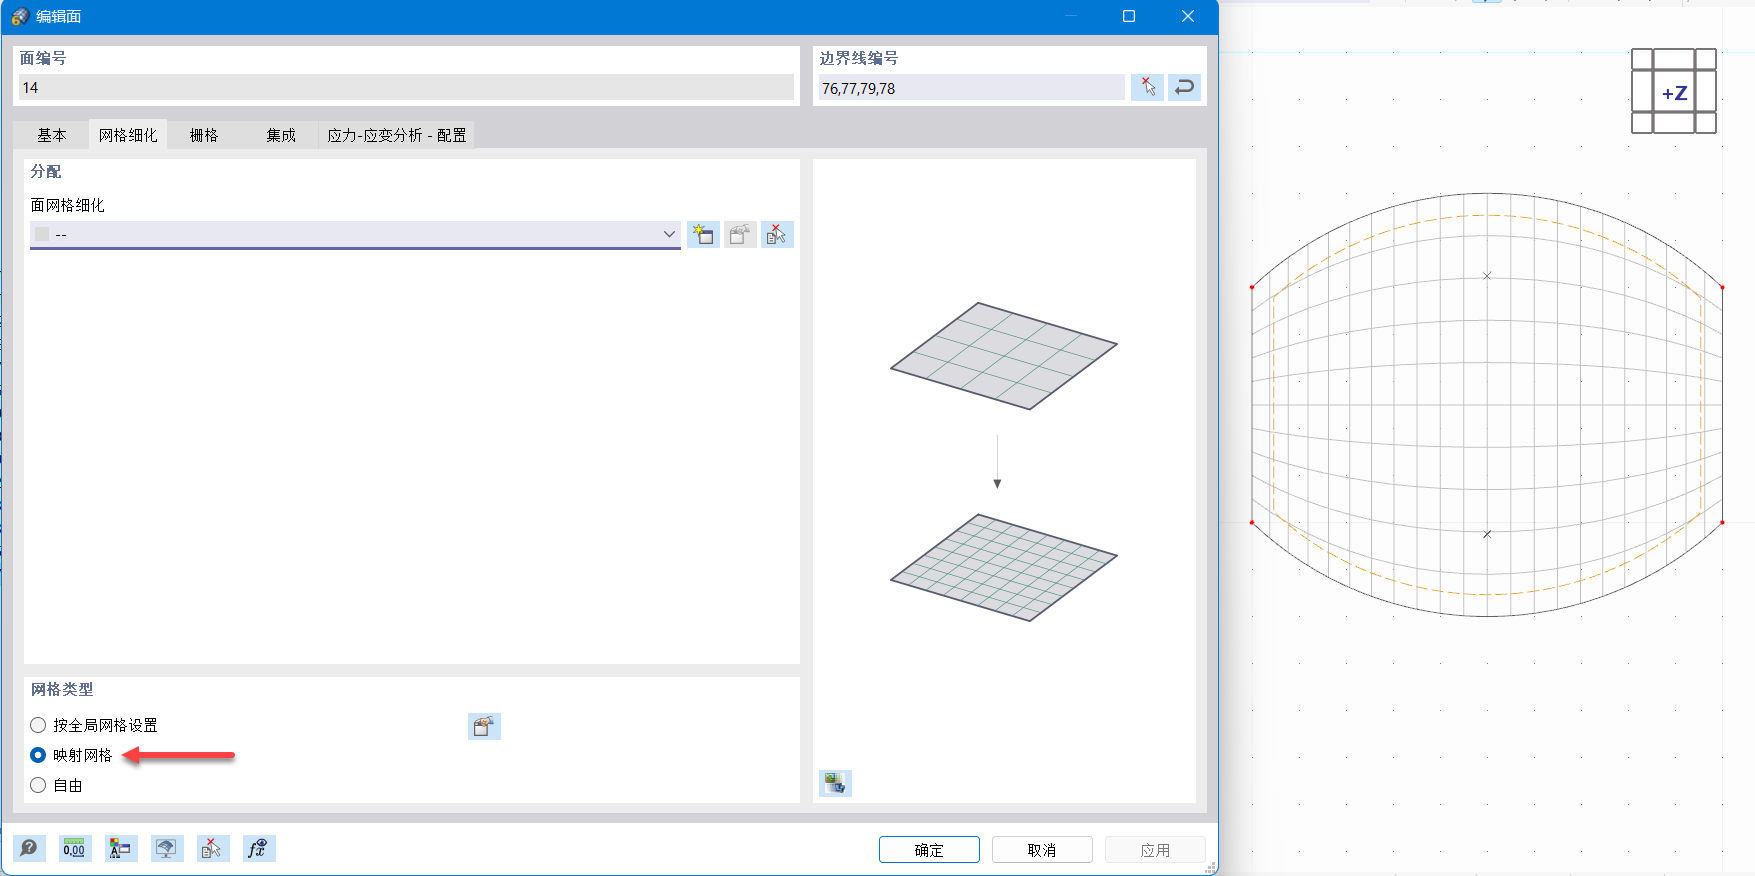Click the 取消 button
The image size is (1755, 876).
1042,850
